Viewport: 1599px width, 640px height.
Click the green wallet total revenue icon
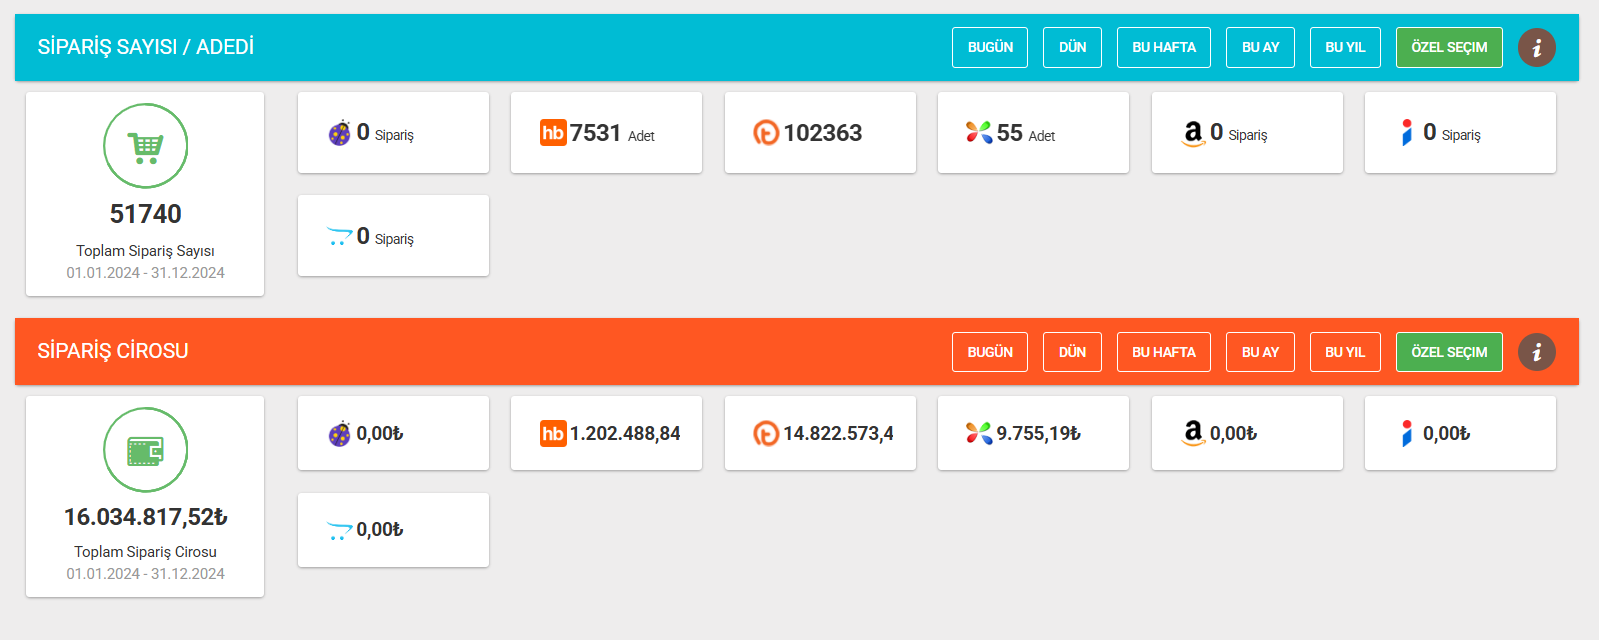[146, 450]
